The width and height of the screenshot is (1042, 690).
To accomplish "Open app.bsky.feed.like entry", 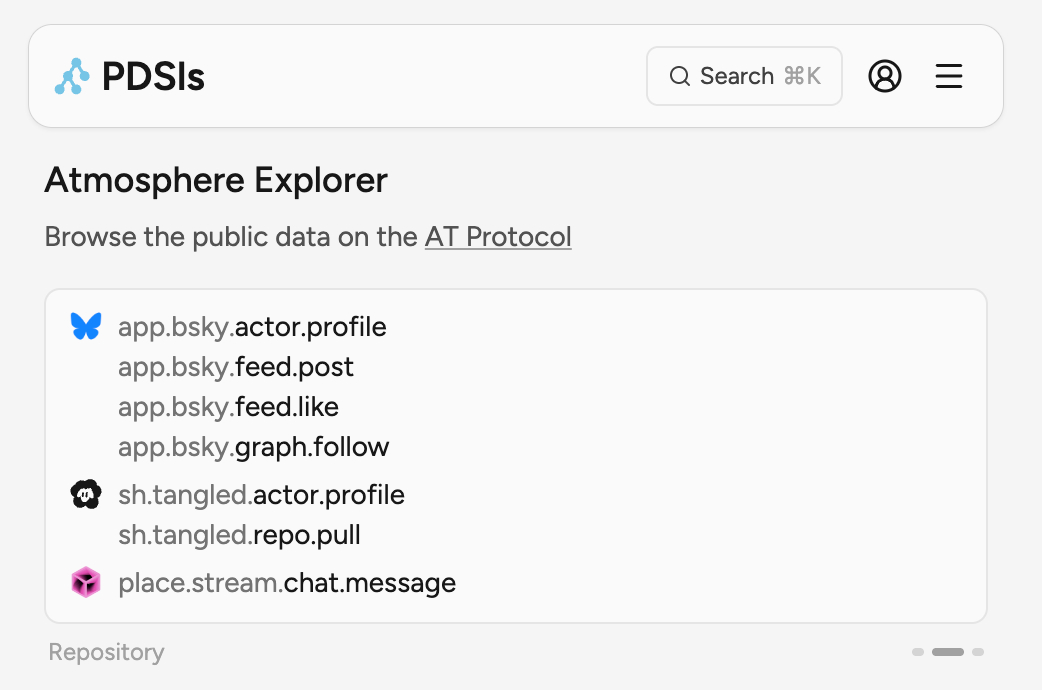I will (228, 407).
